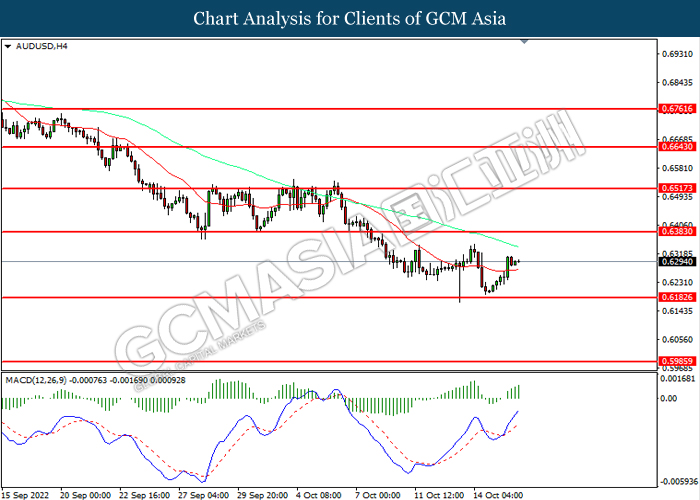Viewport: 700px width, 500px height.
Task: Select the 0.66430 price level label
Action: tap(678, 146)
